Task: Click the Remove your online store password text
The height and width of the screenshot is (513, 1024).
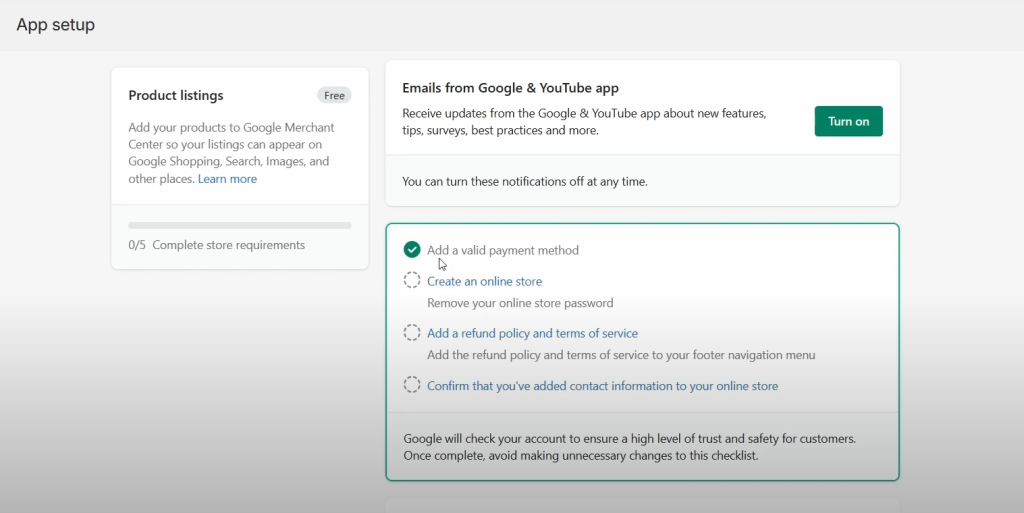Action: [520, 303]
